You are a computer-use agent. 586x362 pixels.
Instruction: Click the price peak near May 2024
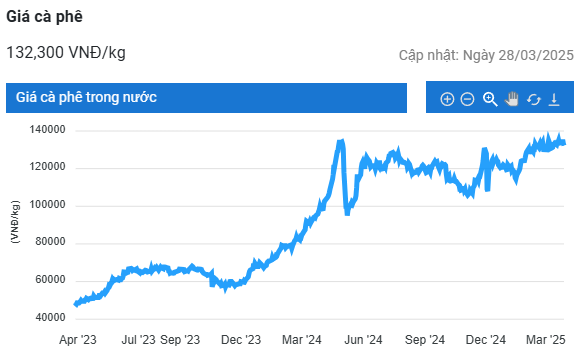340,142
